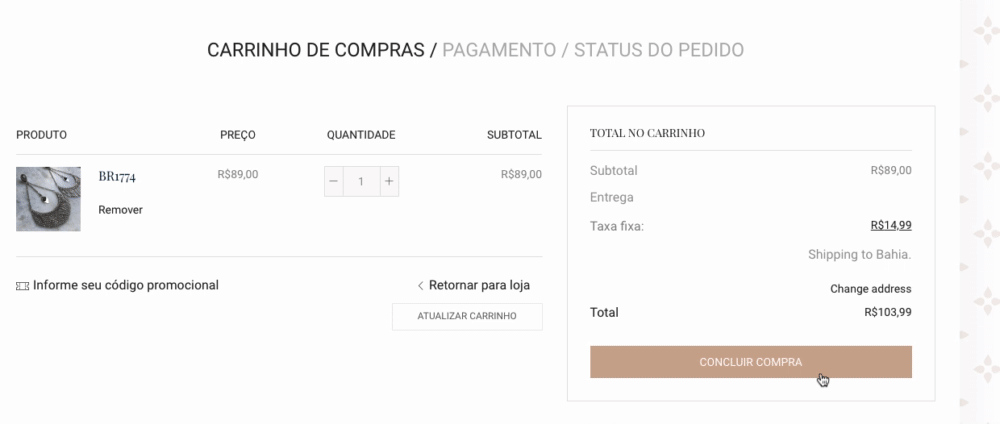Click the 'Change address' link
Viewport: 1000px width, 424px height.
coord(870,289)
